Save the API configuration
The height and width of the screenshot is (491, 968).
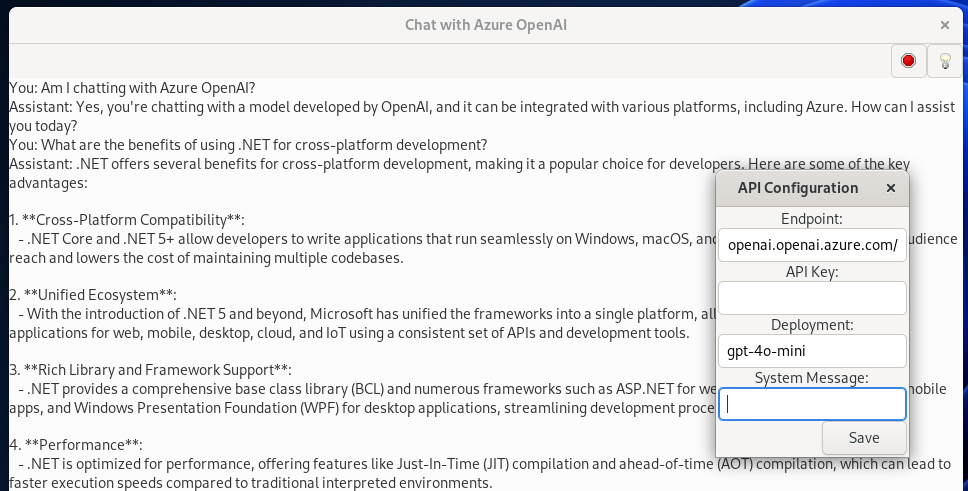click(x=864, y=438)
